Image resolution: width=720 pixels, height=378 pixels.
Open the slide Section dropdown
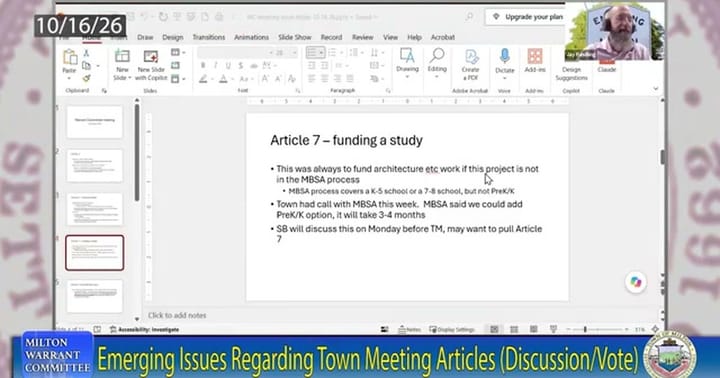(178, 79)
